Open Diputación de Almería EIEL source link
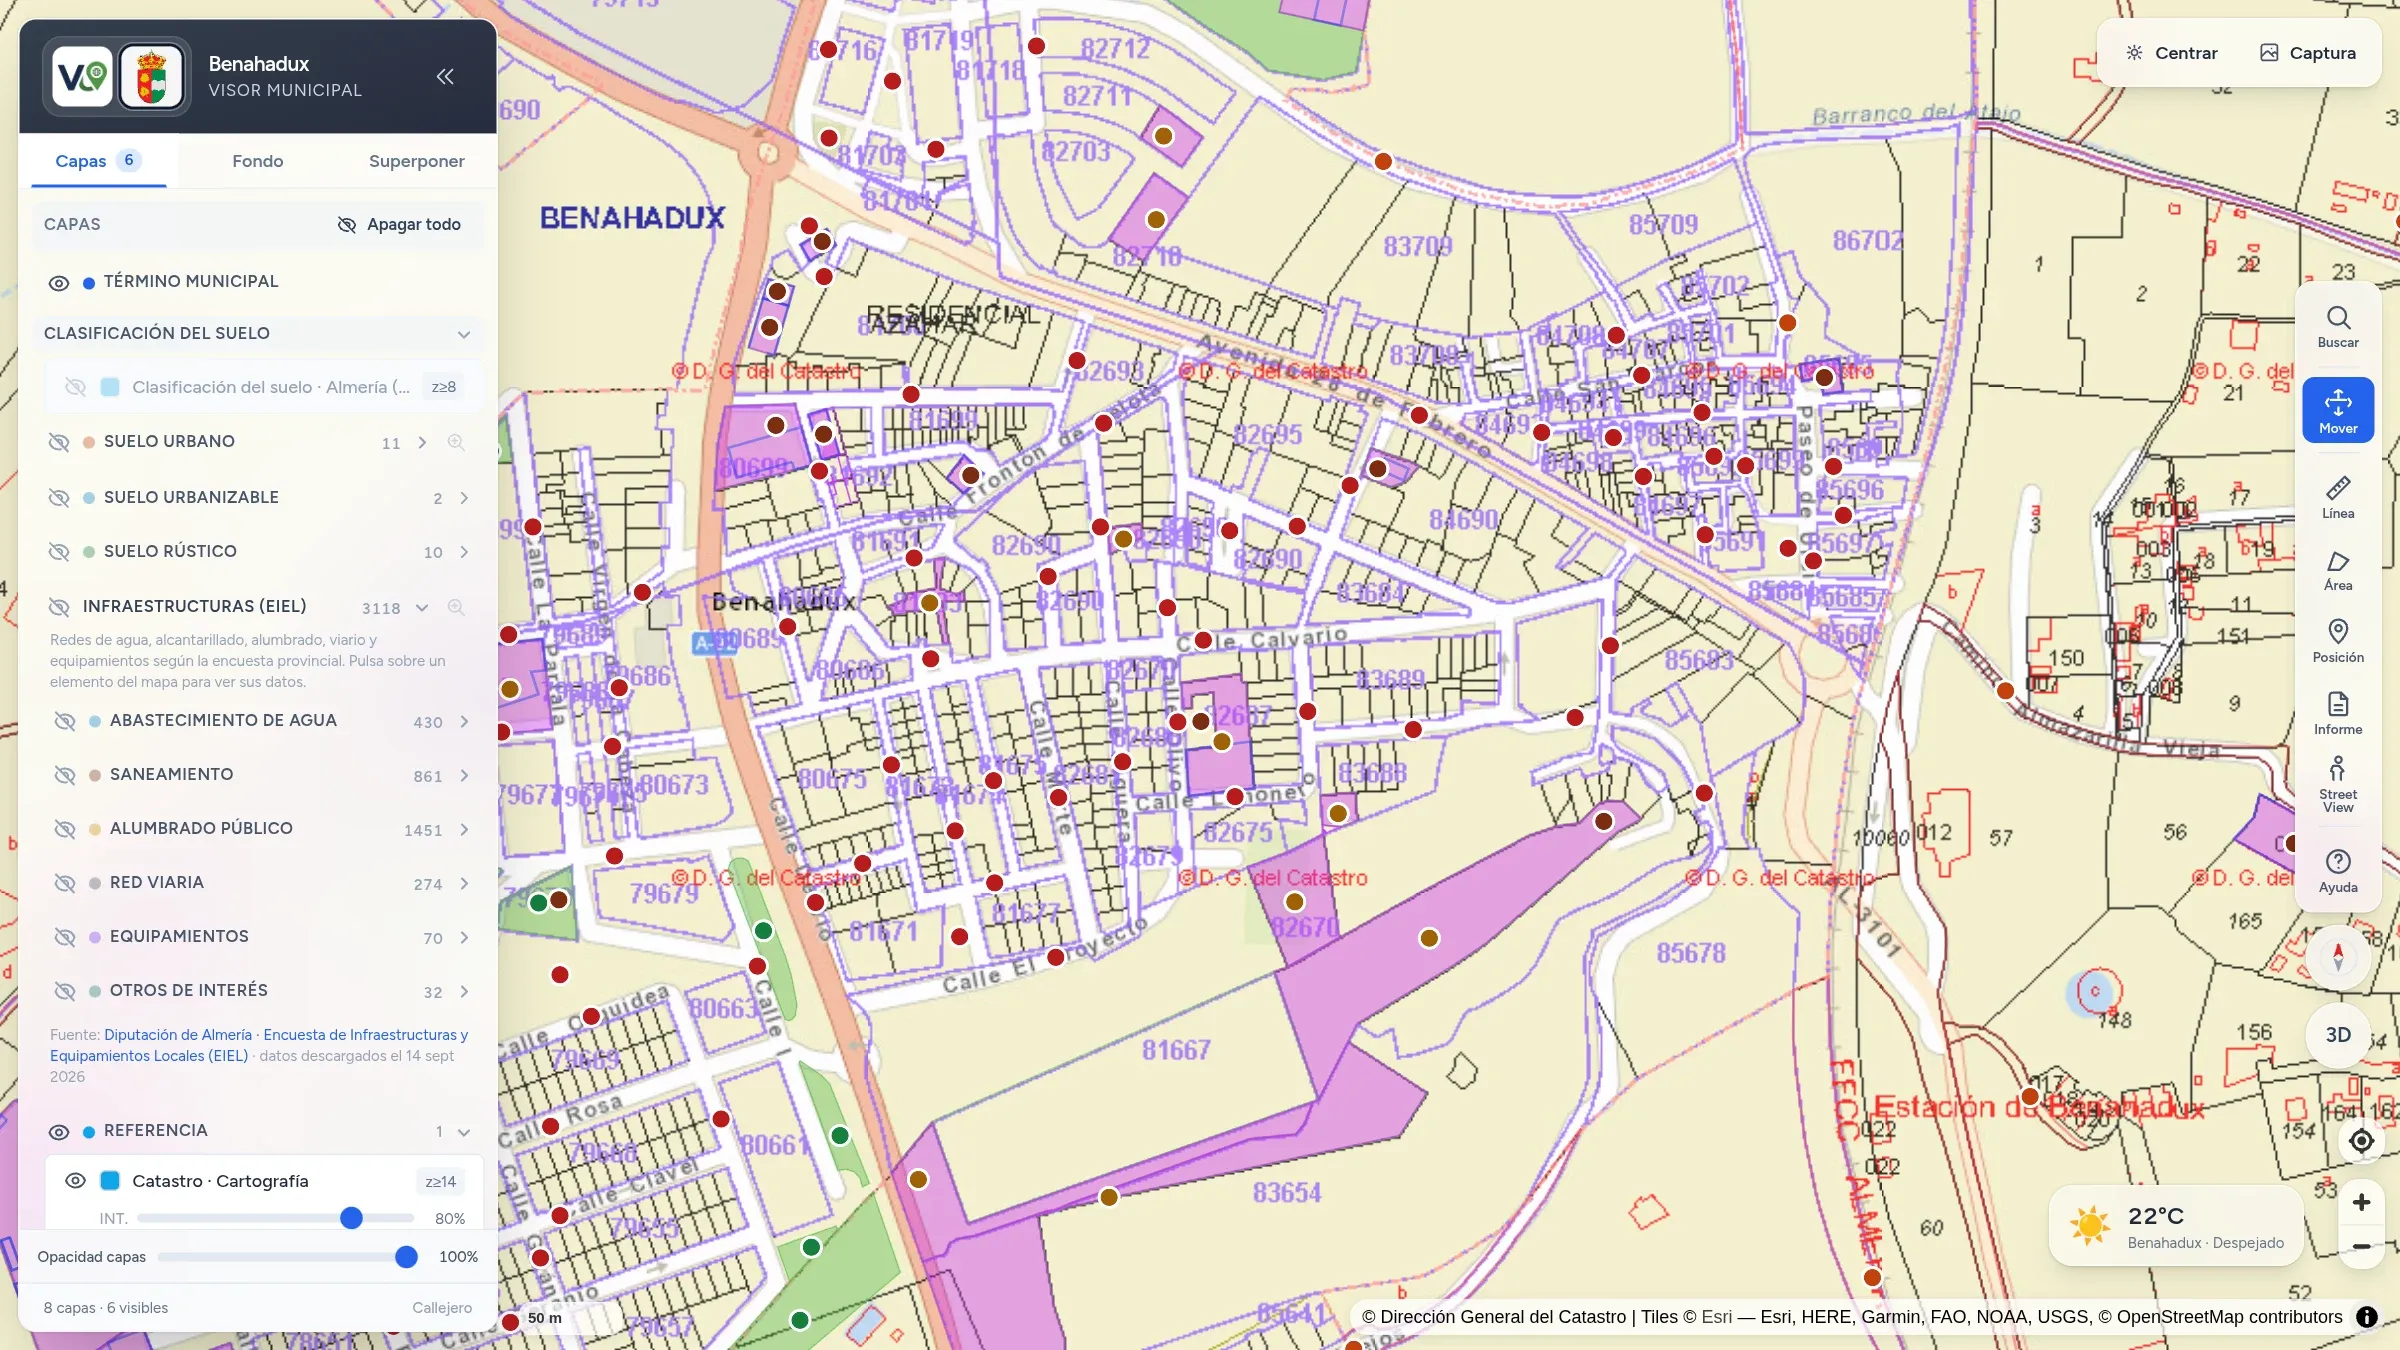 click(x=259, y=1045)
